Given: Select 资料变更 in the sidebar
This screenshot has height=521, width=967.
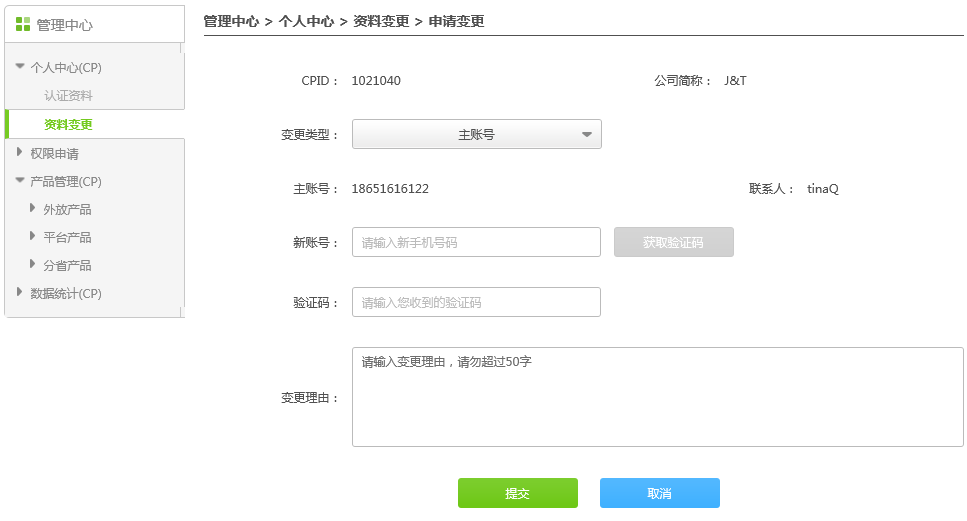Looking at the screenshot, I should pos(68,125).
